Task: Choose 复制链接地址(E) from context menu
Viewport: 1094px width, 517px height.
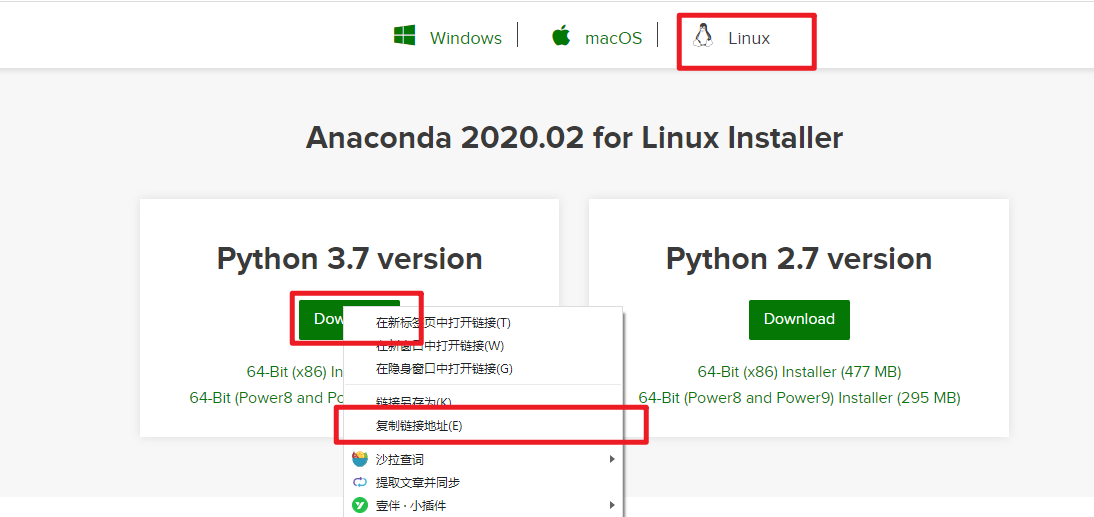Action: (482, 425)
